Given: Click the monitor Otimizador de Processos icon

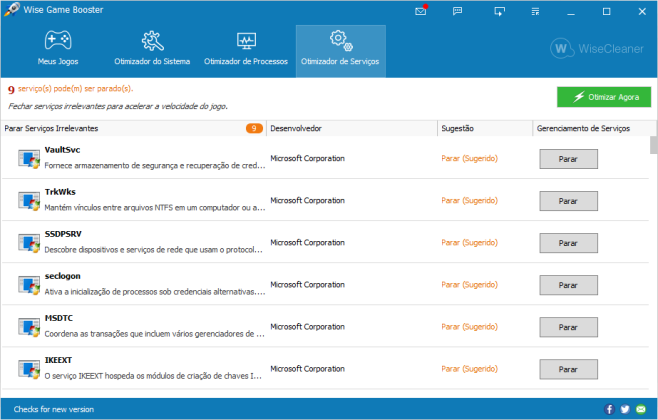Looking at the screenshot, I should coord(246,41).
